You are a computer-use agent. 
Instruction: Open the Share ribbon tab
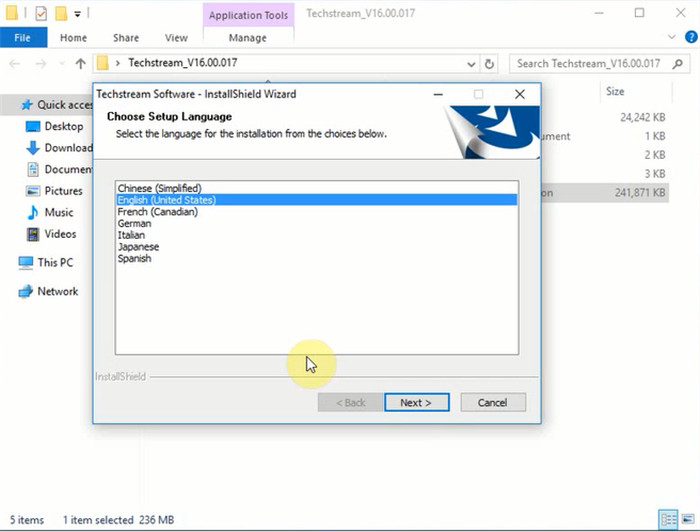(126, 38)
